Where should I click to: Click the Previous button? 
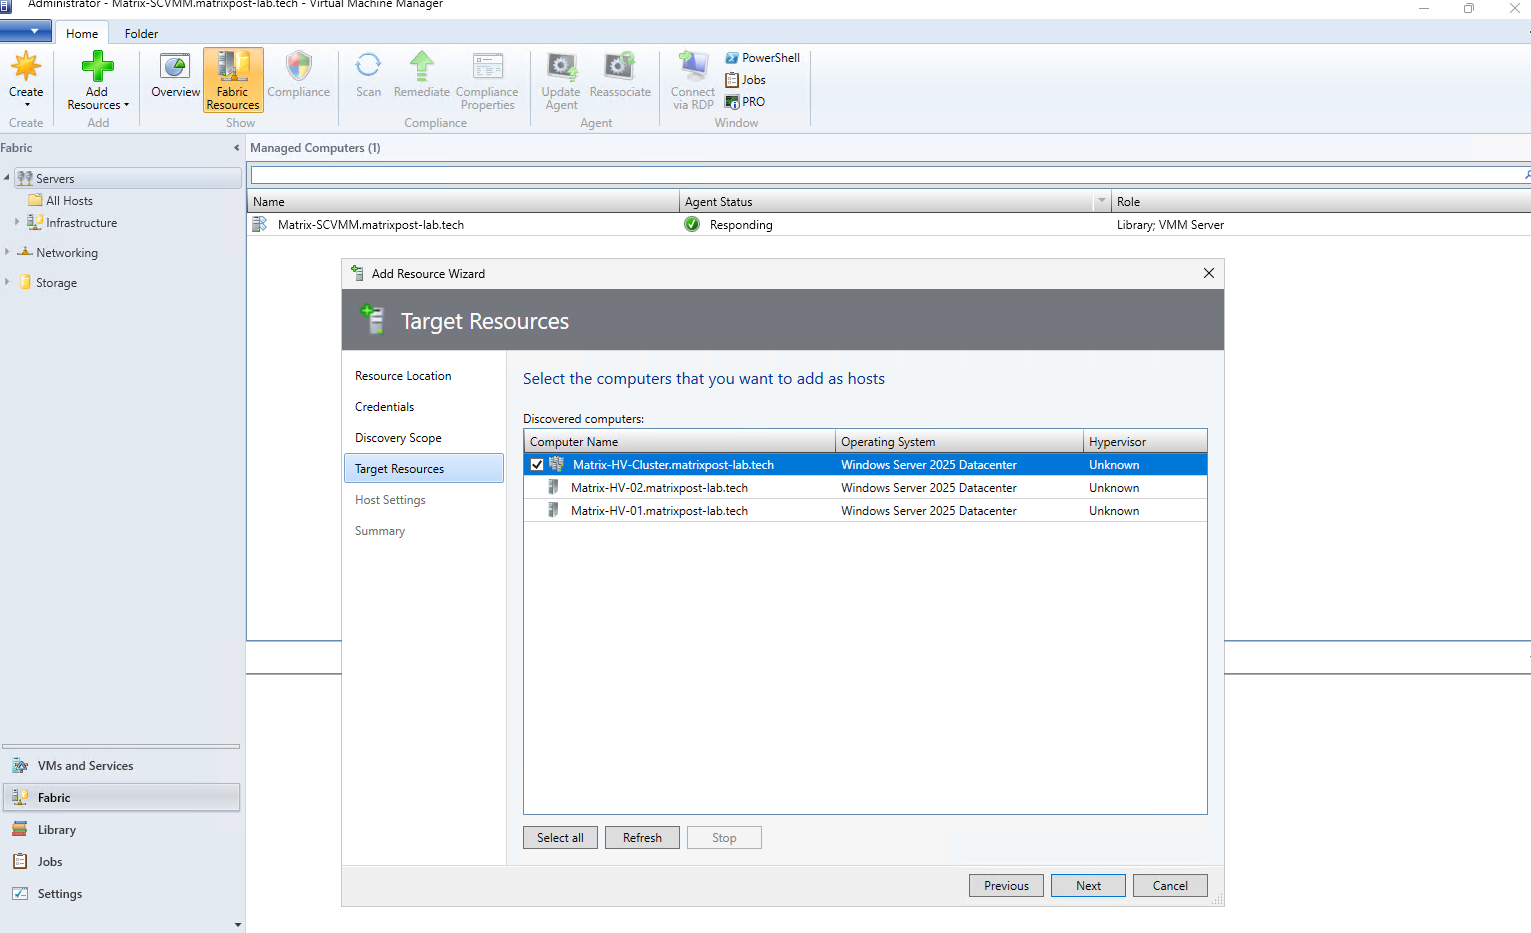click(x=1006, y=886)
